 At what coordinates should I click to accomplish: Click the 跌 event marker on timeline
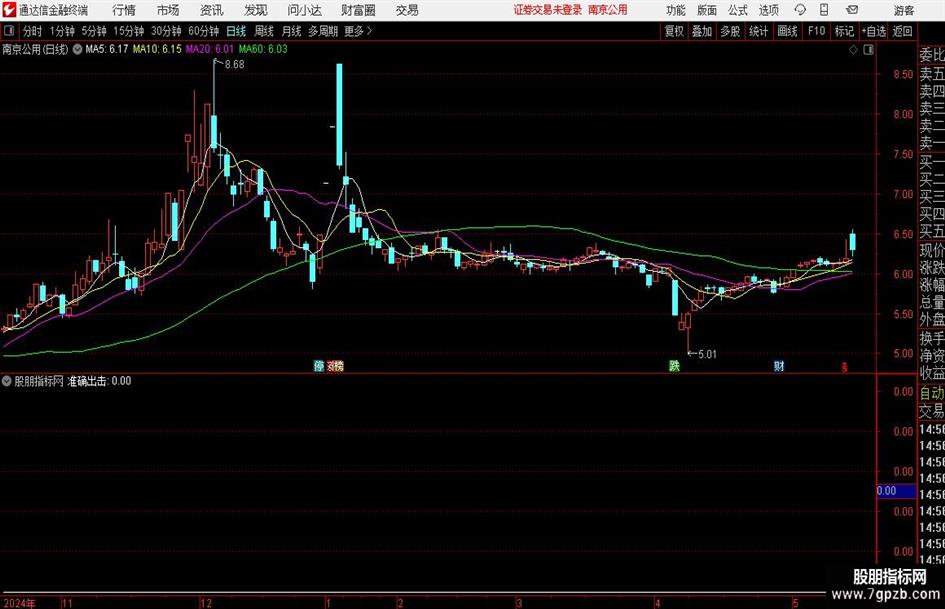(674, 366)
